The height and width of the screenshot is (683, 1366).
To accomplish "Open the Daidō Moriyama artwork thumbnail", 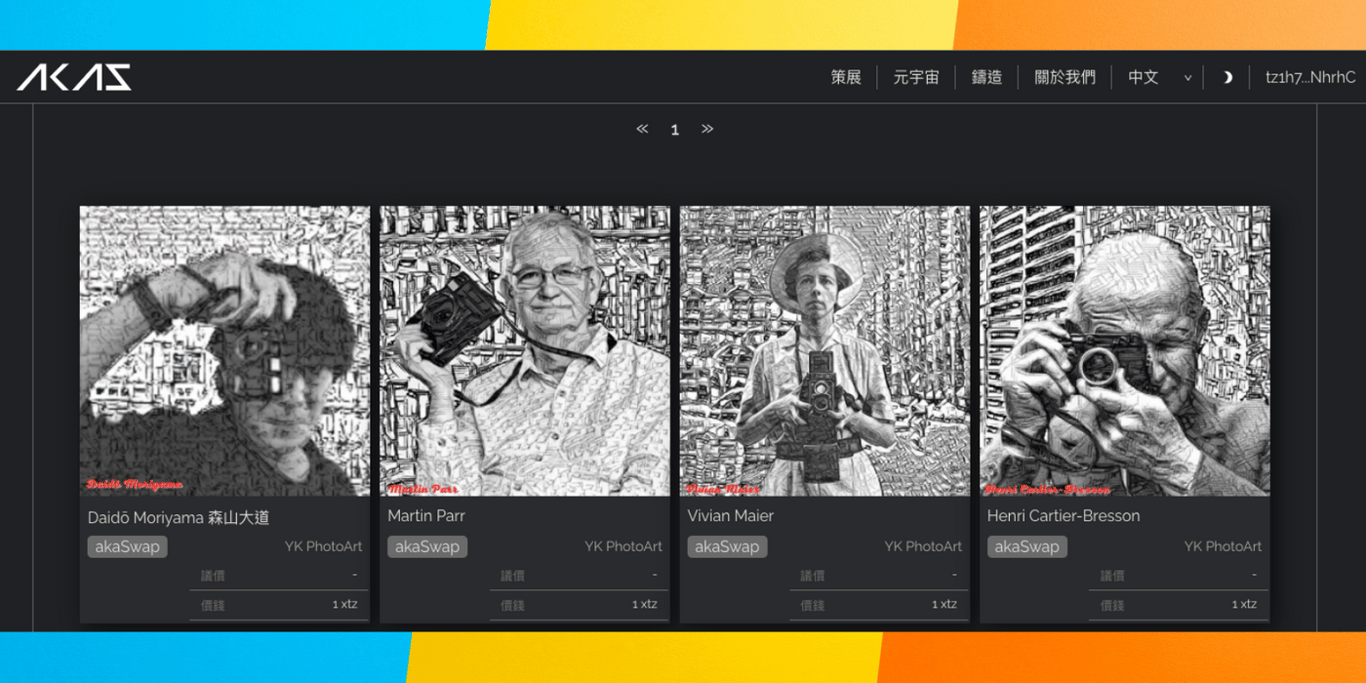I will (225, 351).
